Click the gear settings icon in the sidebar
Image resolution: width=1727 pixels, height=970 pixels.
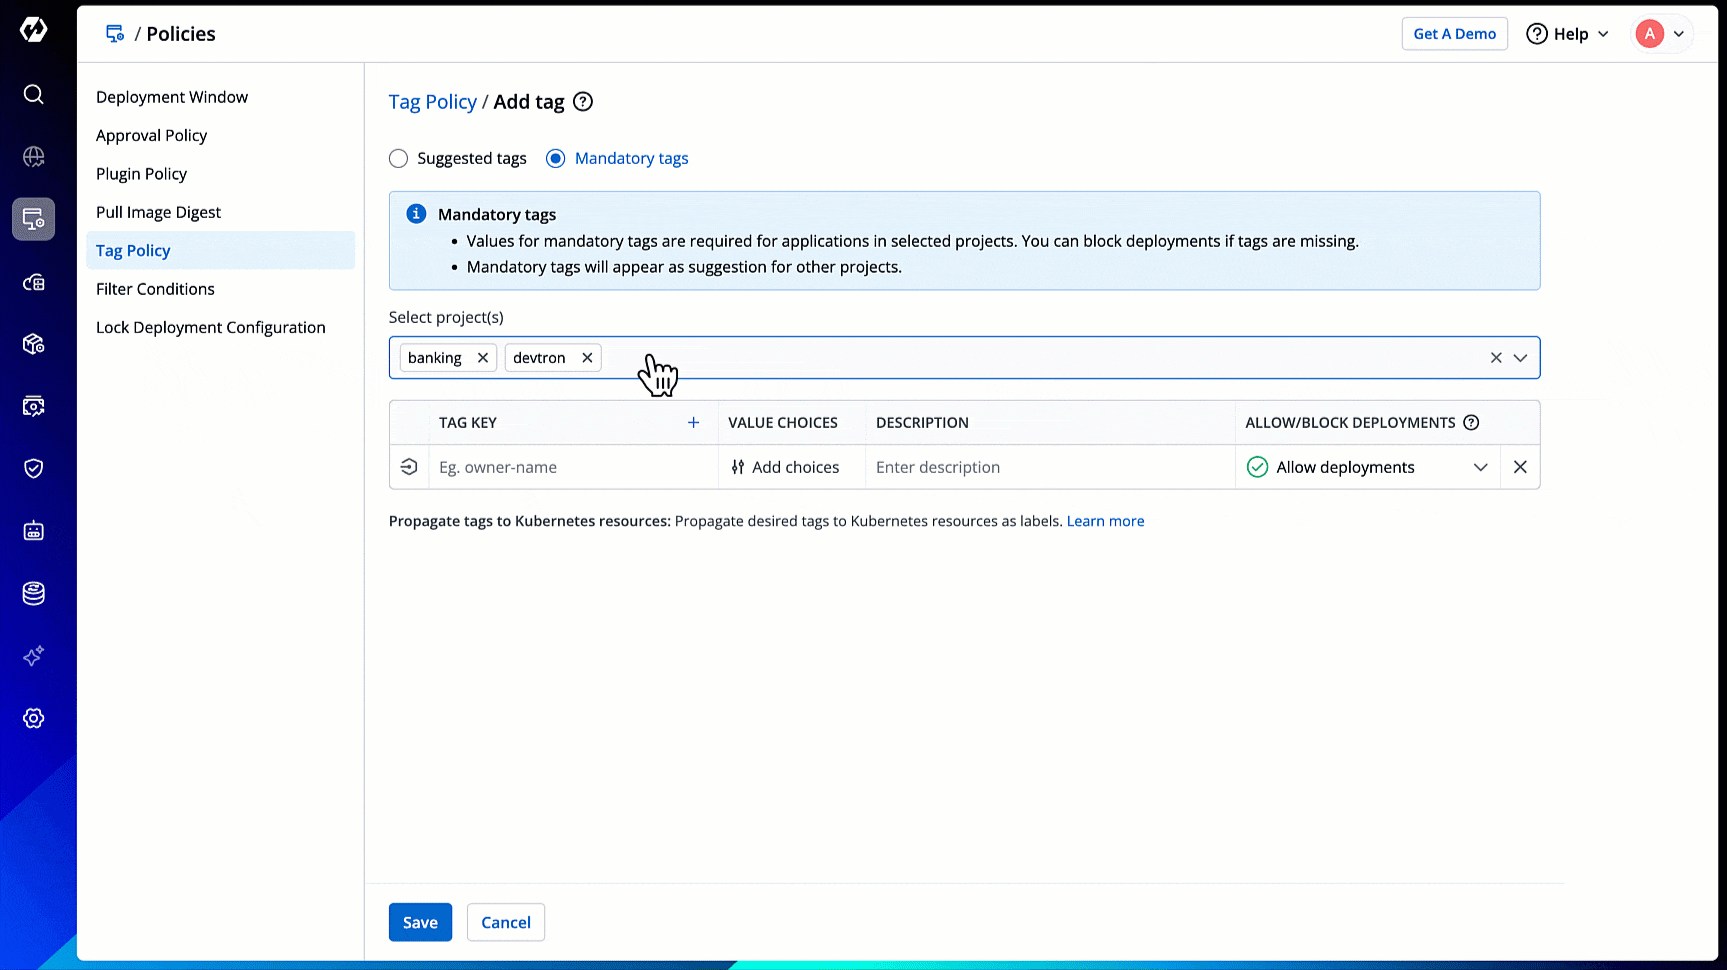coord(34,718)
